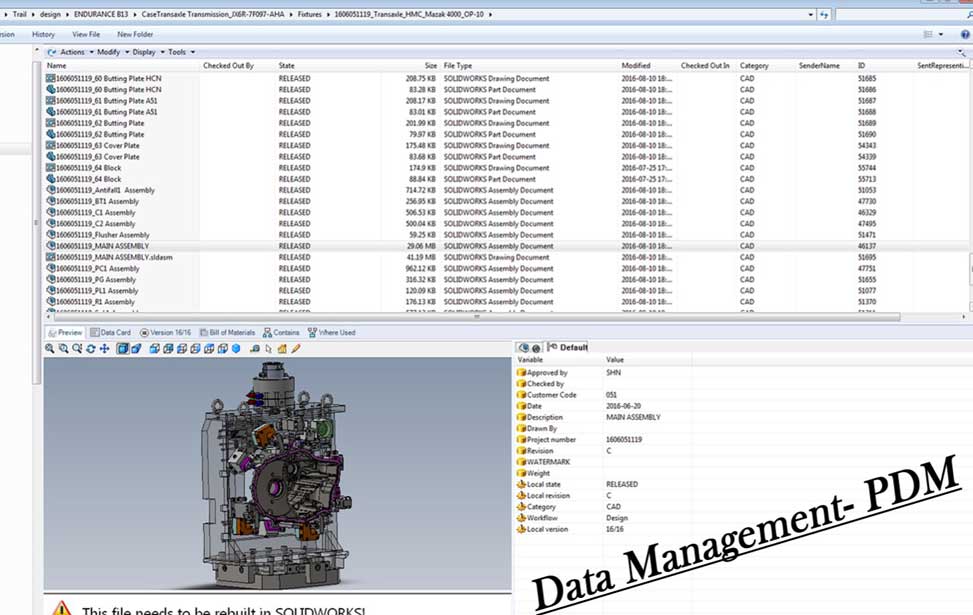
Task: Go to the Fixtures breadcrumb folder
Action: pyautogui.click(x=309, y=14)
